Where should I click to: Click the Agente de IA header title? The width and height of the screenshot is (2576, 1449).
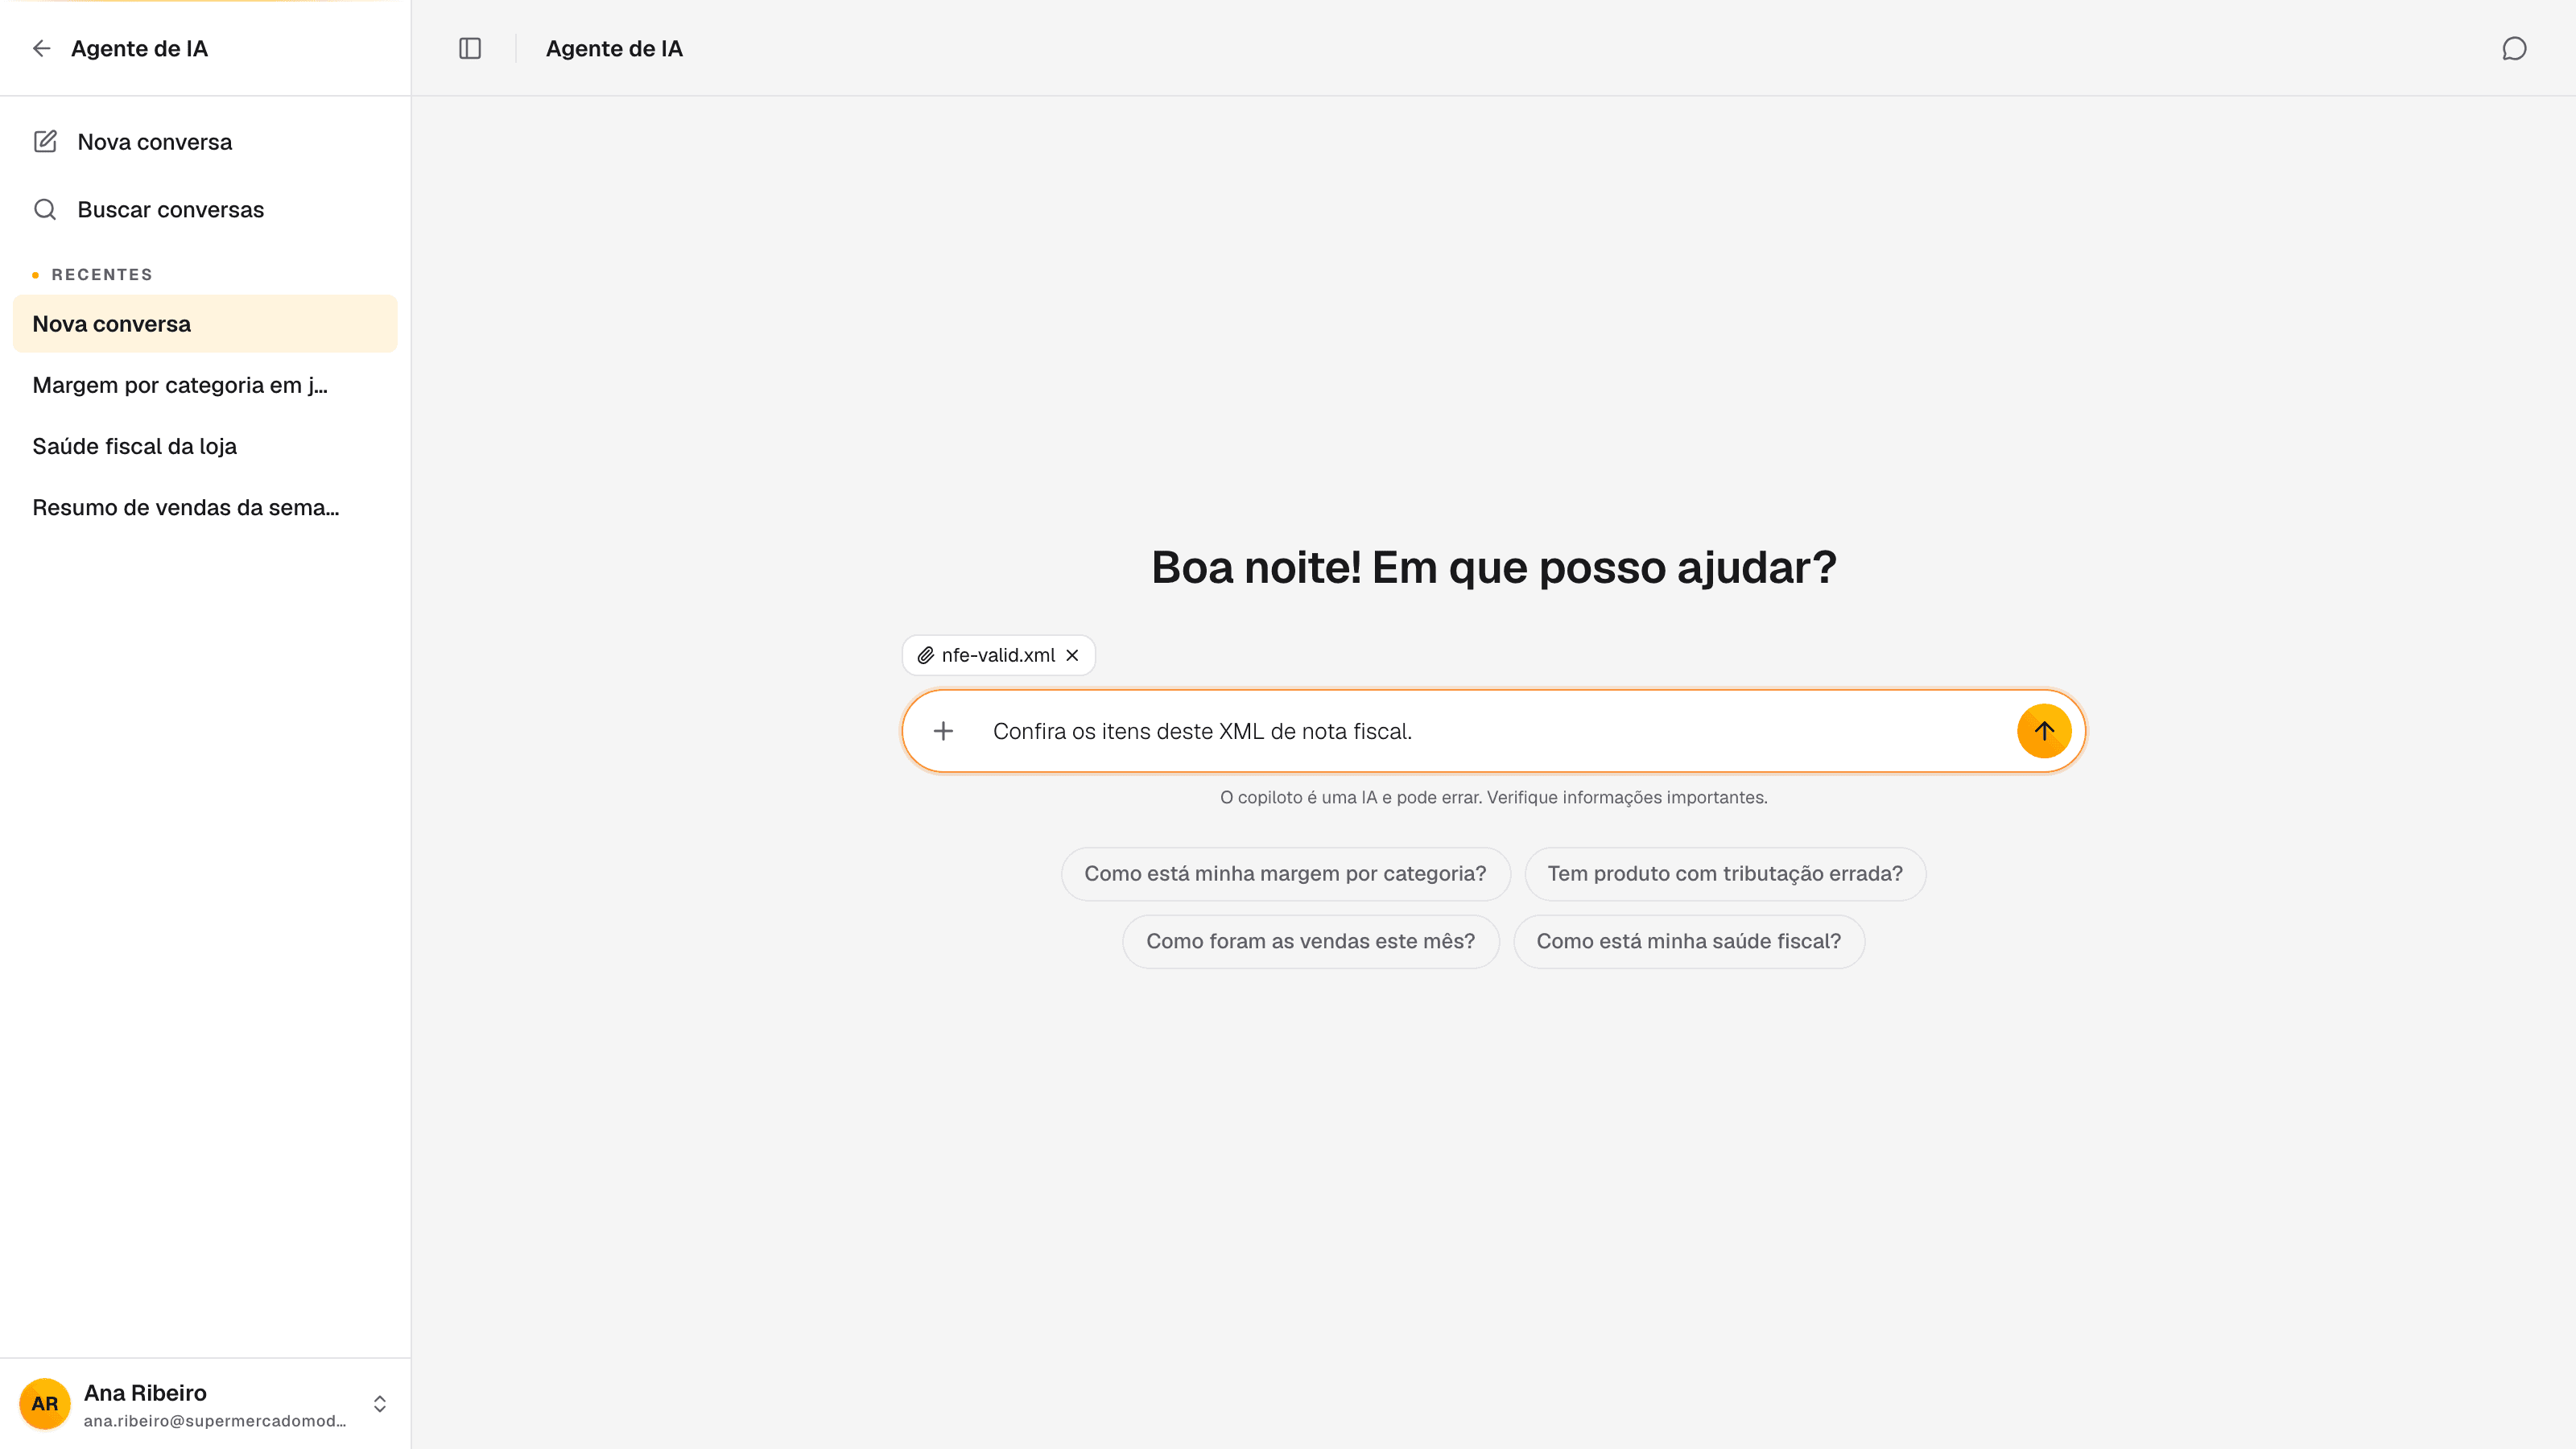click(614, 49)
